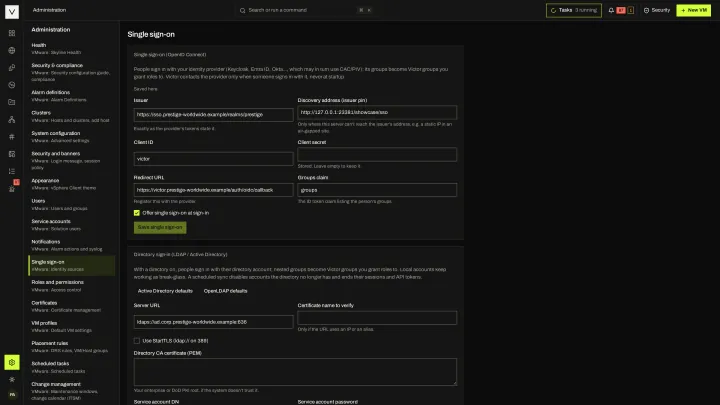Open alarms icon with red badge in rail
This screenshot has height=405, width=720.
tap(12, 187)
